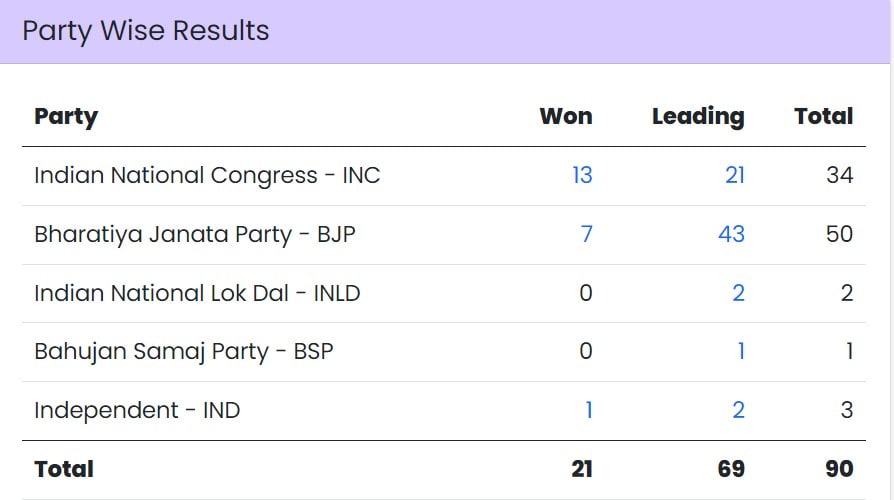The width and height of the screenshot is (894, 500).
Task: Click the Total column header
Action: (823, 117)
